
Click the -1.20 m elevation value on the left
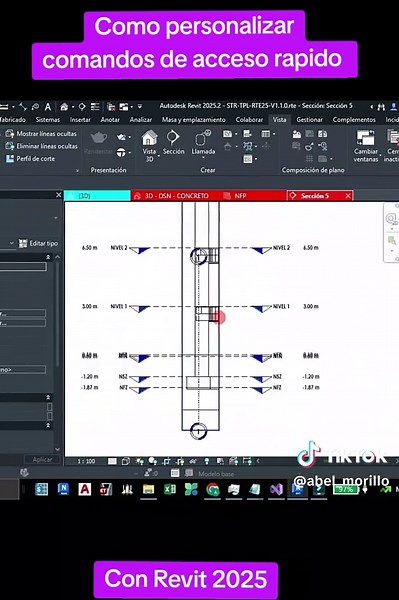[90, 377]
